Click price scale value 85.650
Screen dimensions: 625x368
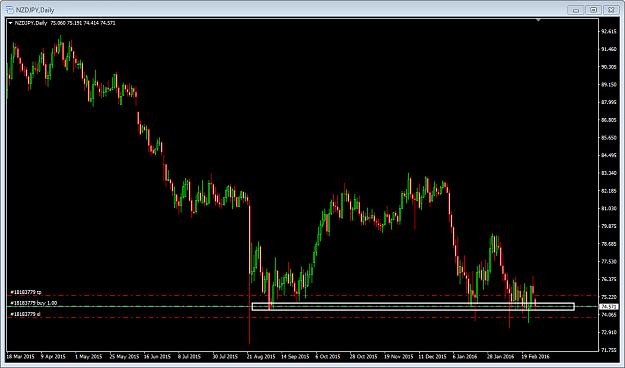coord(609,138)
